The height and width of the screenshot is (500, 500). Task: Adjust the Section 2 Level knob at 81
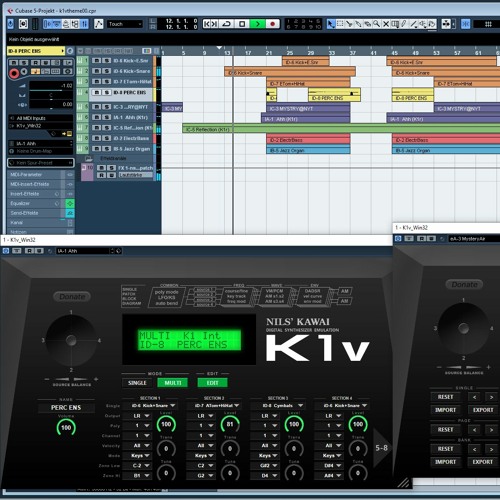point(230,424)
